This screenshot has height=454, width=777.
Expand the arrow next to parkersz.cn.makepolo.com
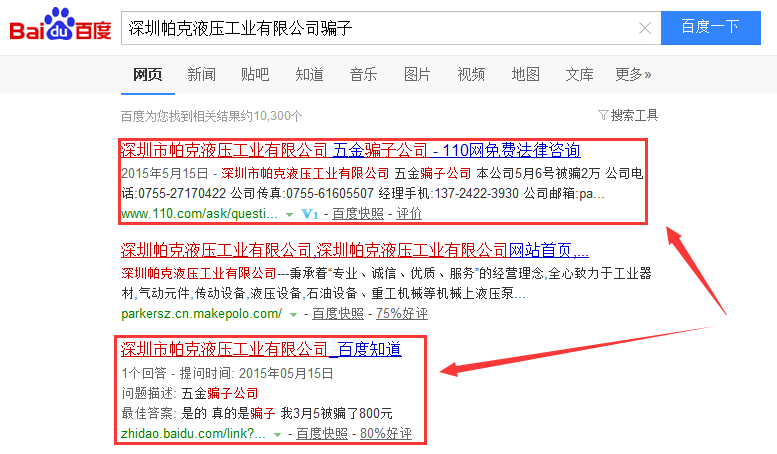[x=294, y=314]
